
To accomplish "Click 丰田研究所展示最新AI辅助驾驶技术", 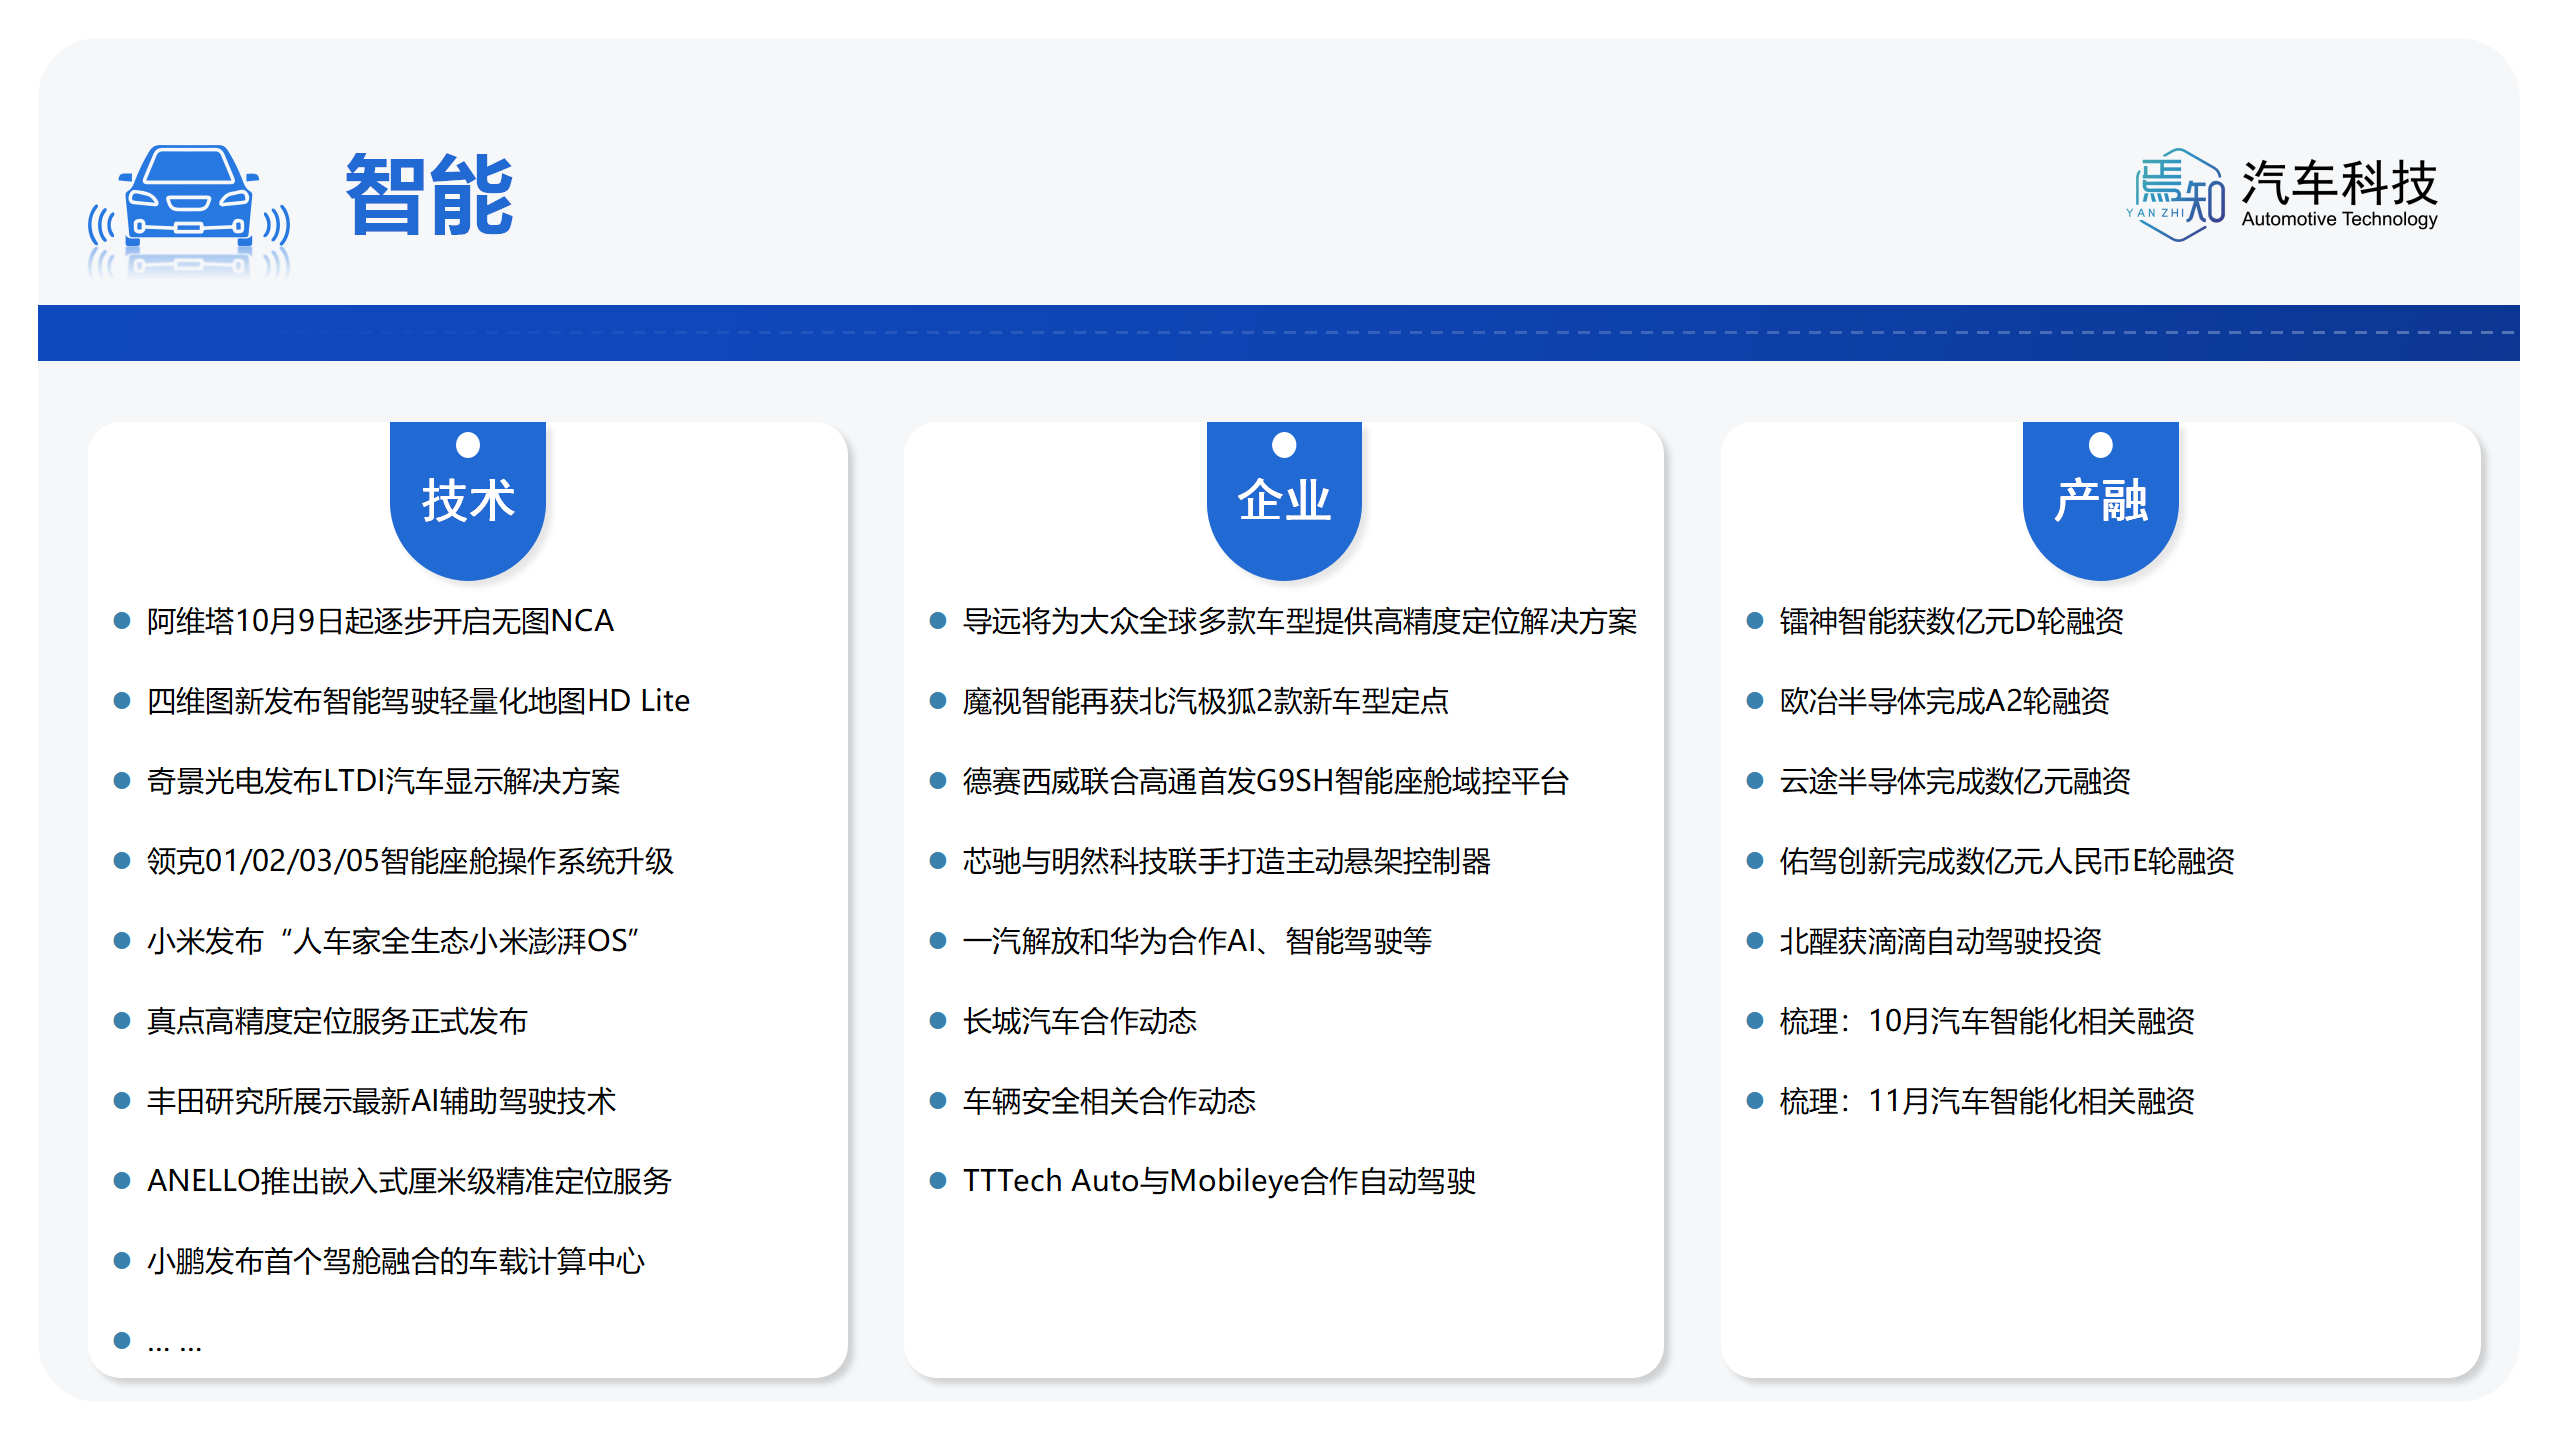I will click(381, 1101).
